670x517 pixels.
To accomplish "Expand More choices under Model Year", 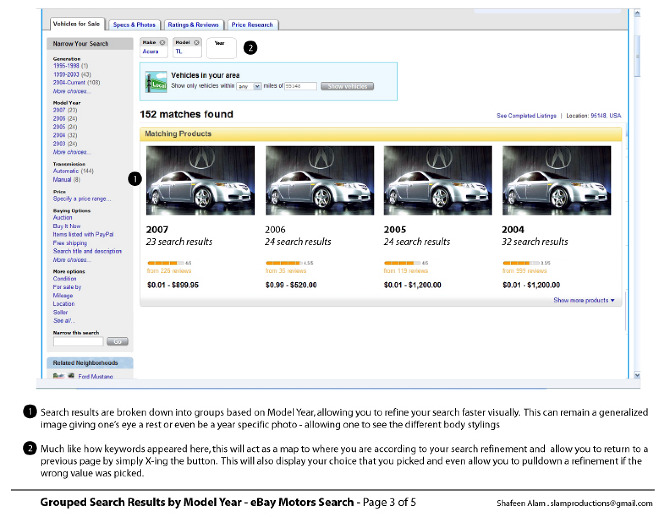I will pyautogui.click(x=70, y=152).
